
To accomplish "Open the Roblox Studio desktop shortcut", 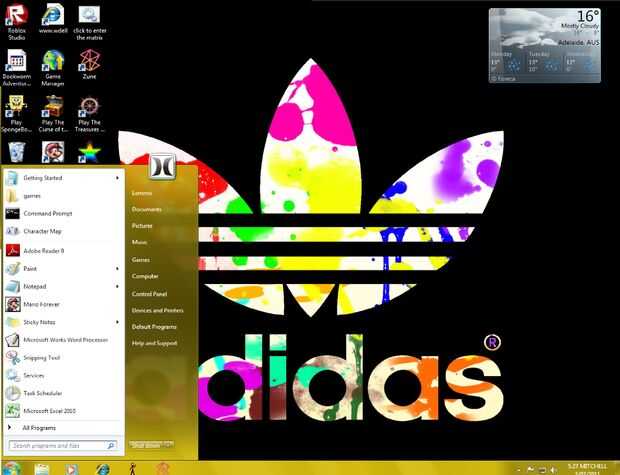I will [17, 23].
